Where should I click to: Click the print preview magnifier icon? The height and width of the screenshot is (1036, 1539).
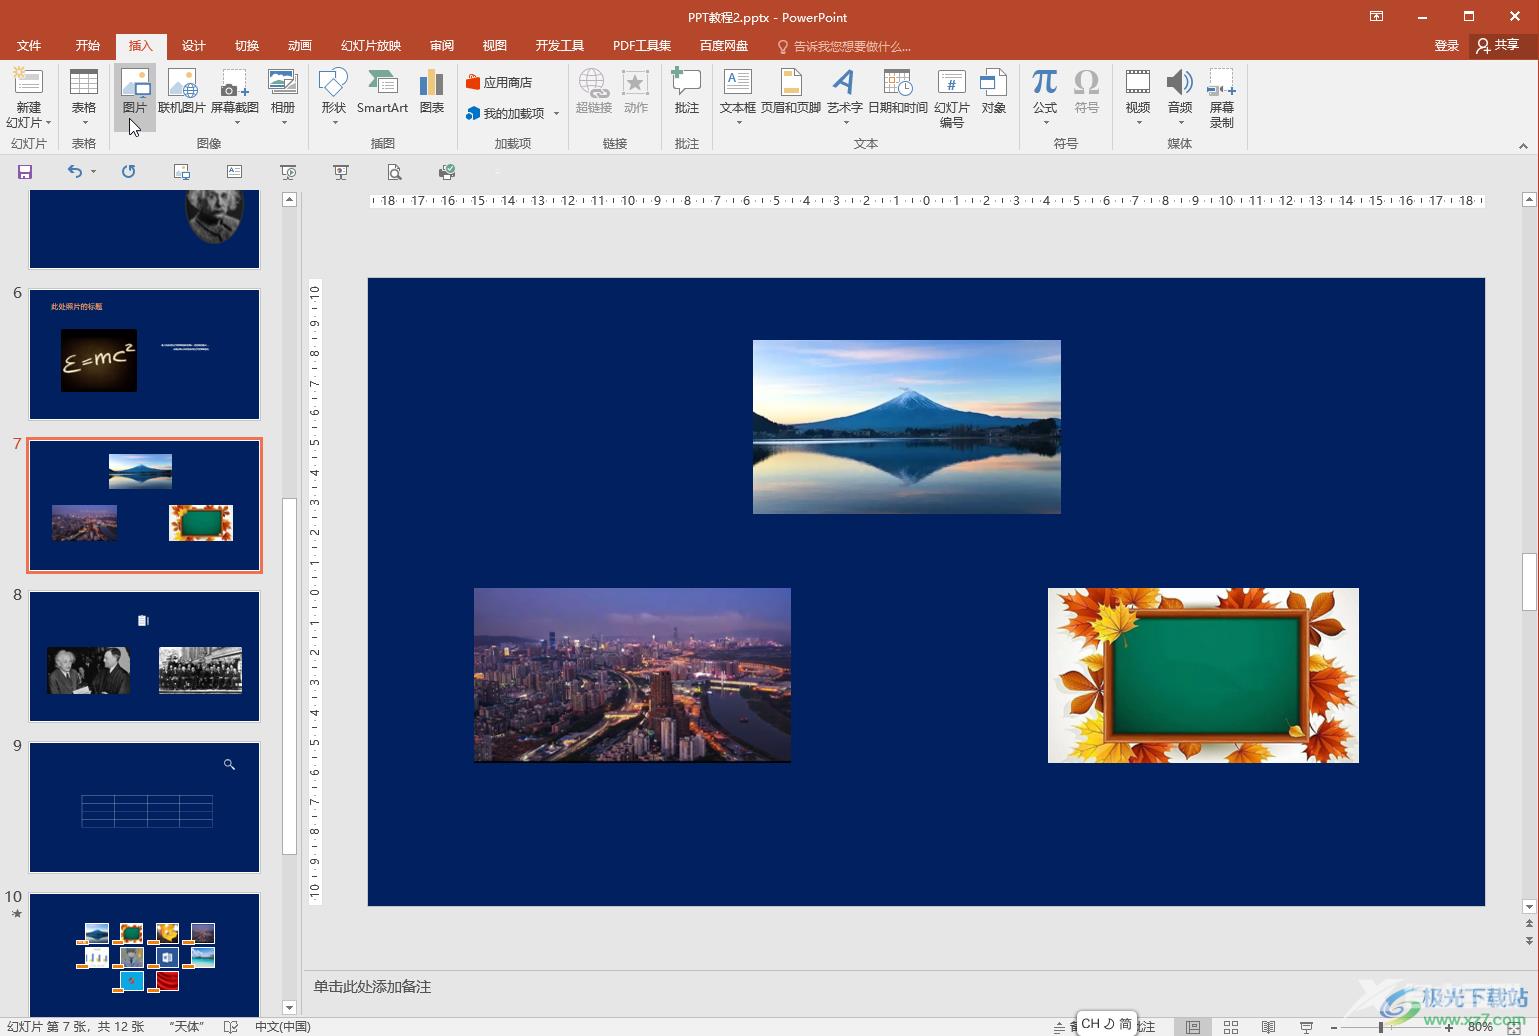394,172
